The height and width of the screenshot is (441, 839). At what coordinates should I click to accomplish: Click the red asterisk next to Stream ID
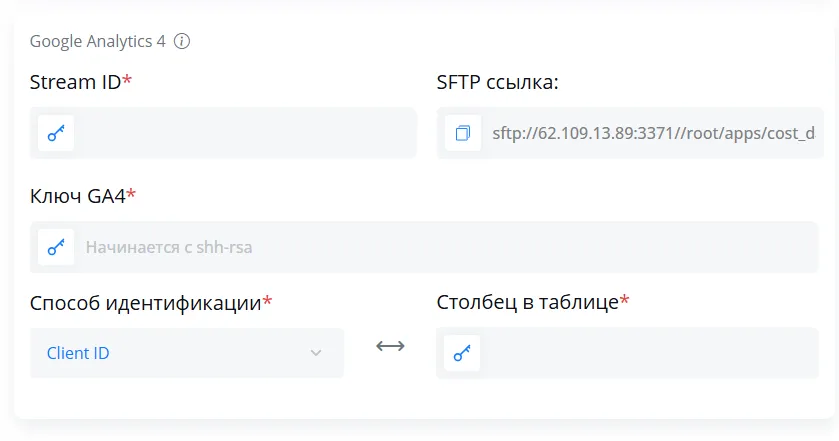[127, 80]
